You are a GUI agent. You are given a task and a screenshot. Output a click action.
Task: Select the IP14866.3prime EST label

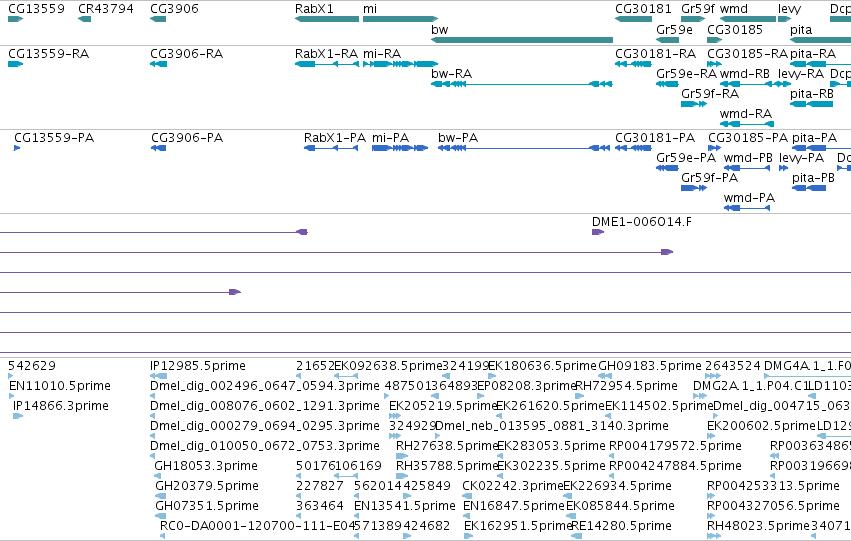[x=61, y=406]
